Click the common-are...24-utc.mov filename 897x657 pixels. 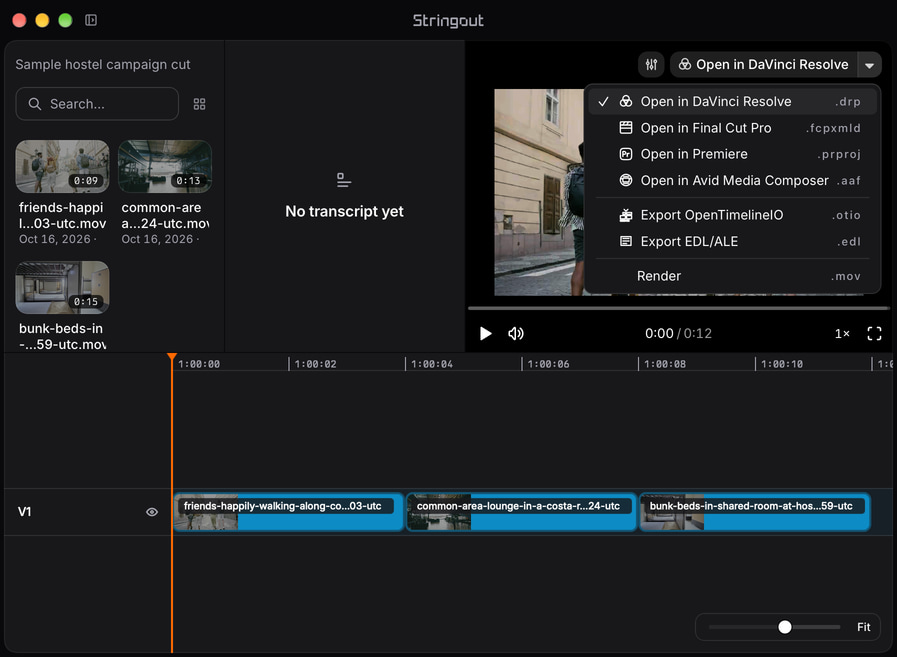coord(165,215)
